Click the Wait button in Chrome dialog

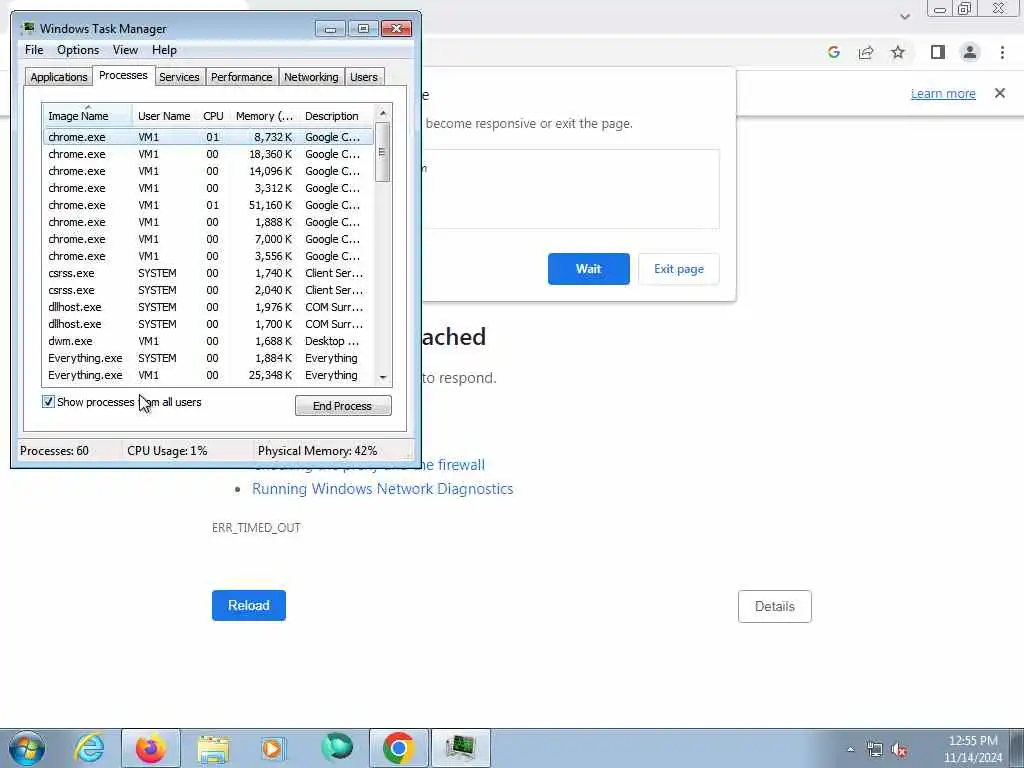[x=588, y=268]
